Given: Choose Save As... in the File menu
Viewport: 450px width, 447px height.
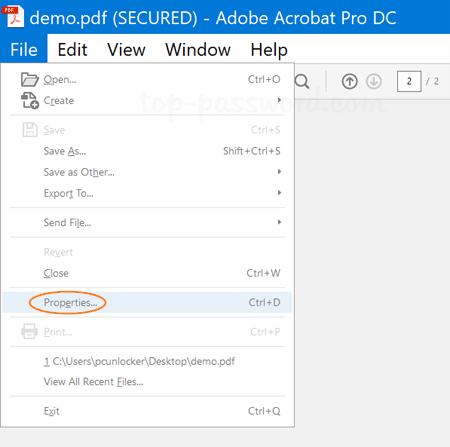Looking at the screenshot, I should [x=147, y=151].
